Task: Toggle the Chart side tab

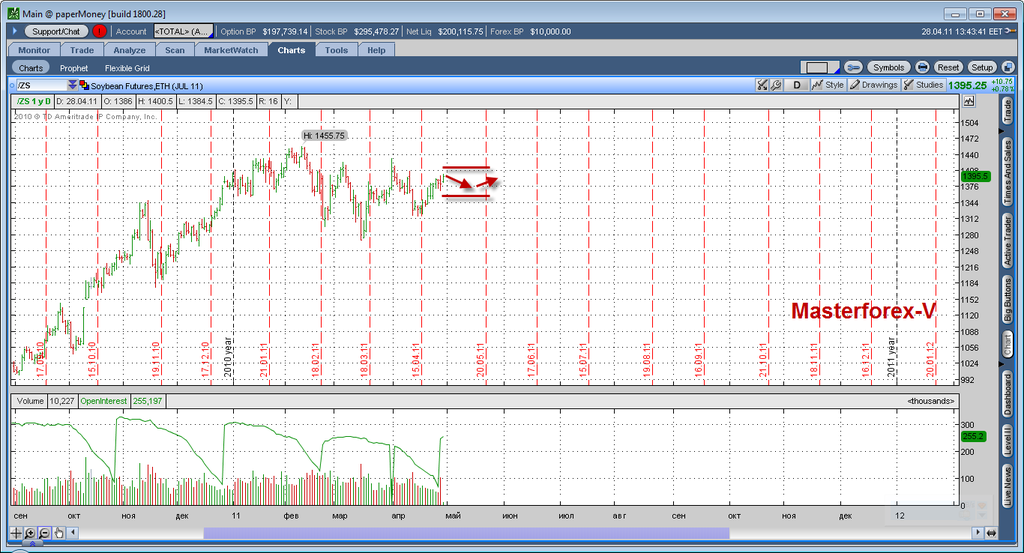Action: [x=1008, y=345]
